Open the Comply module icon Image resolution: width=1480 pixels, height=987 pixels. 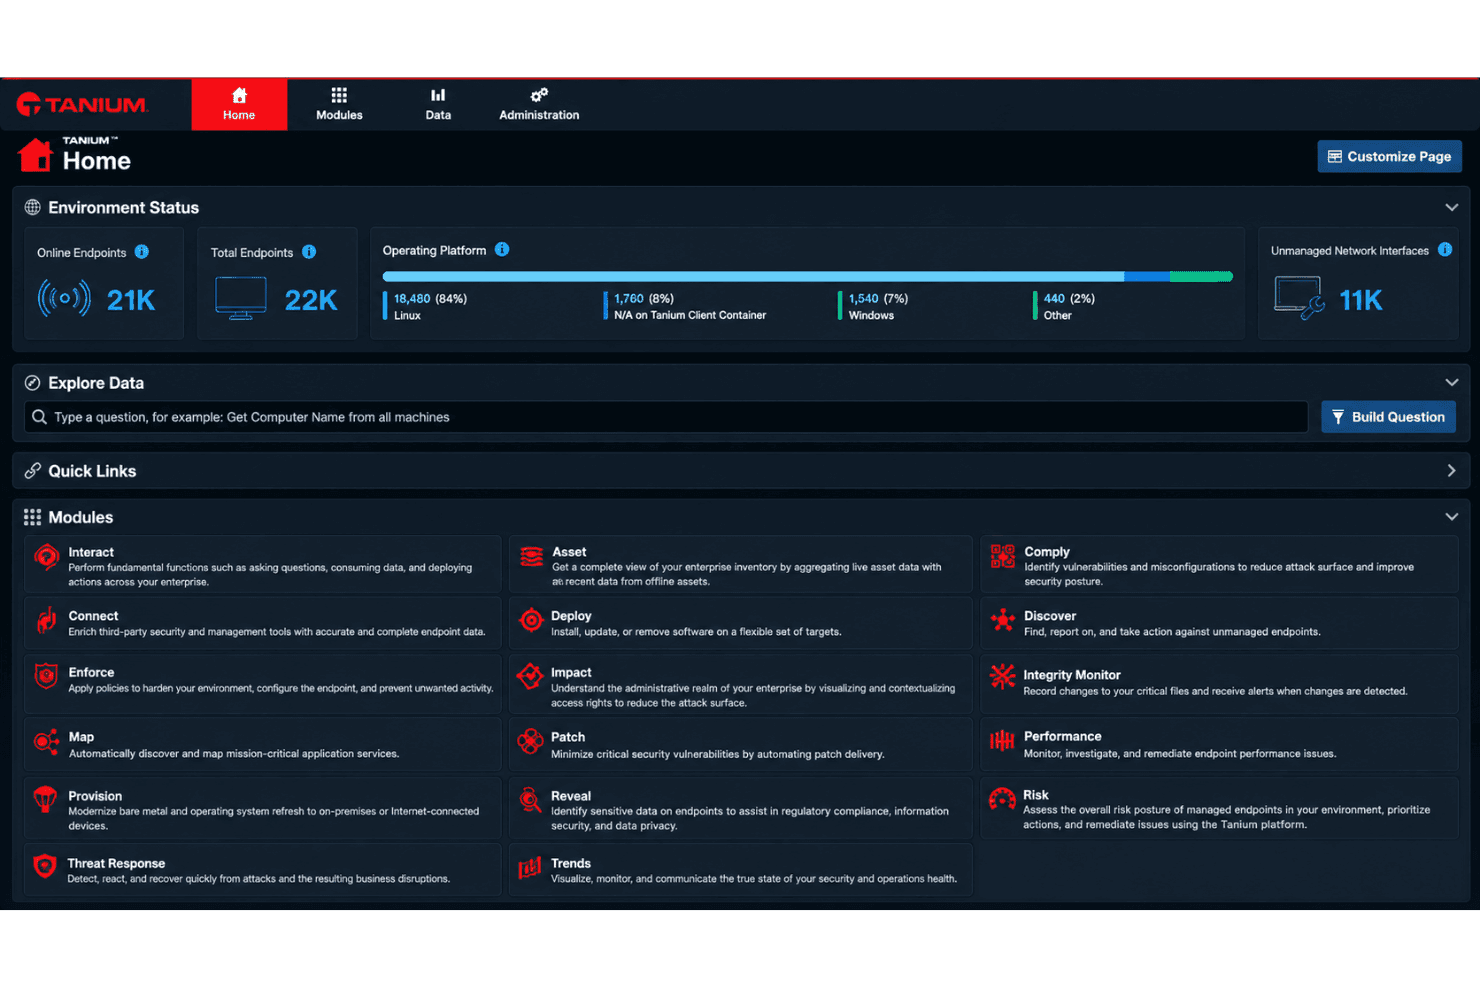click(x=1002, y=556)
